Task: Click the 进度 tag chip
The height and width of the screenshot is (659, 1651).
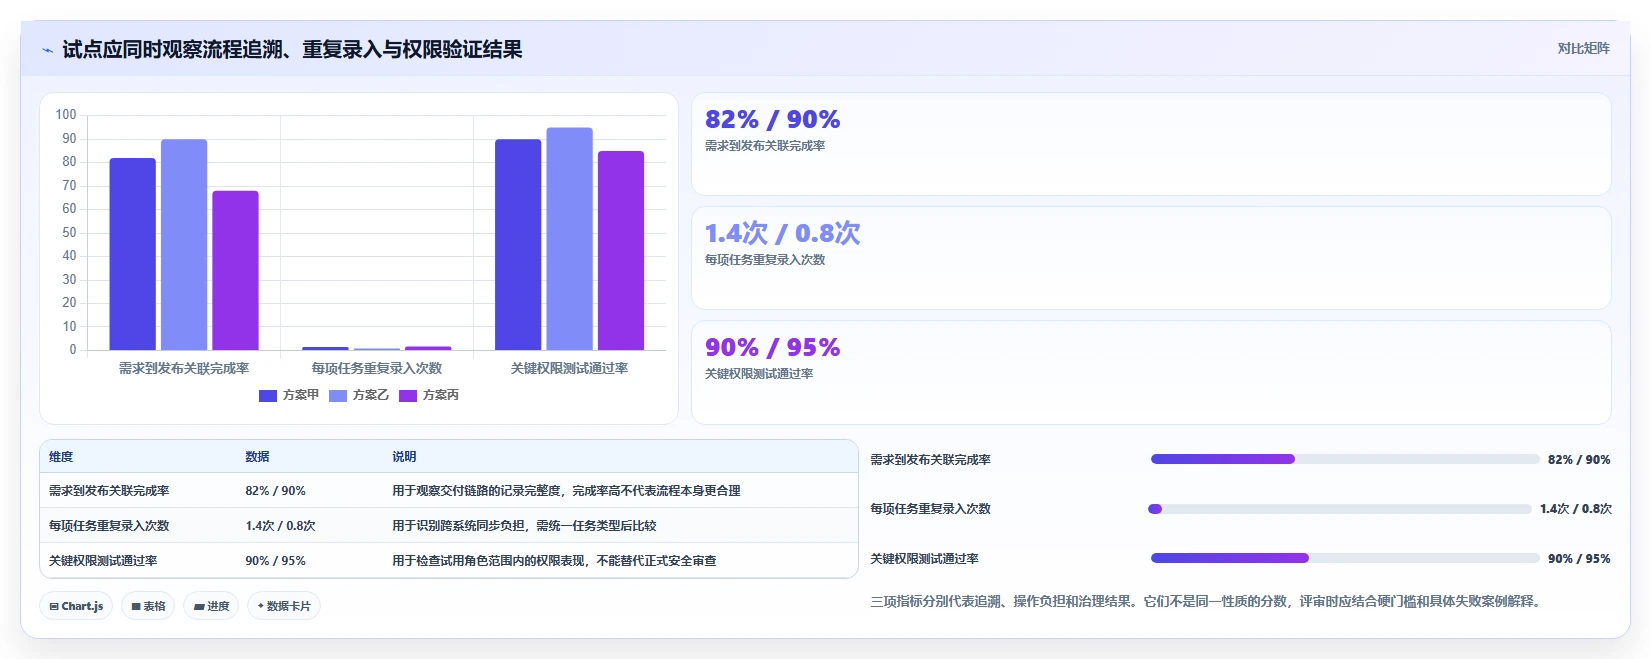Action: click(x=211, y=606)
